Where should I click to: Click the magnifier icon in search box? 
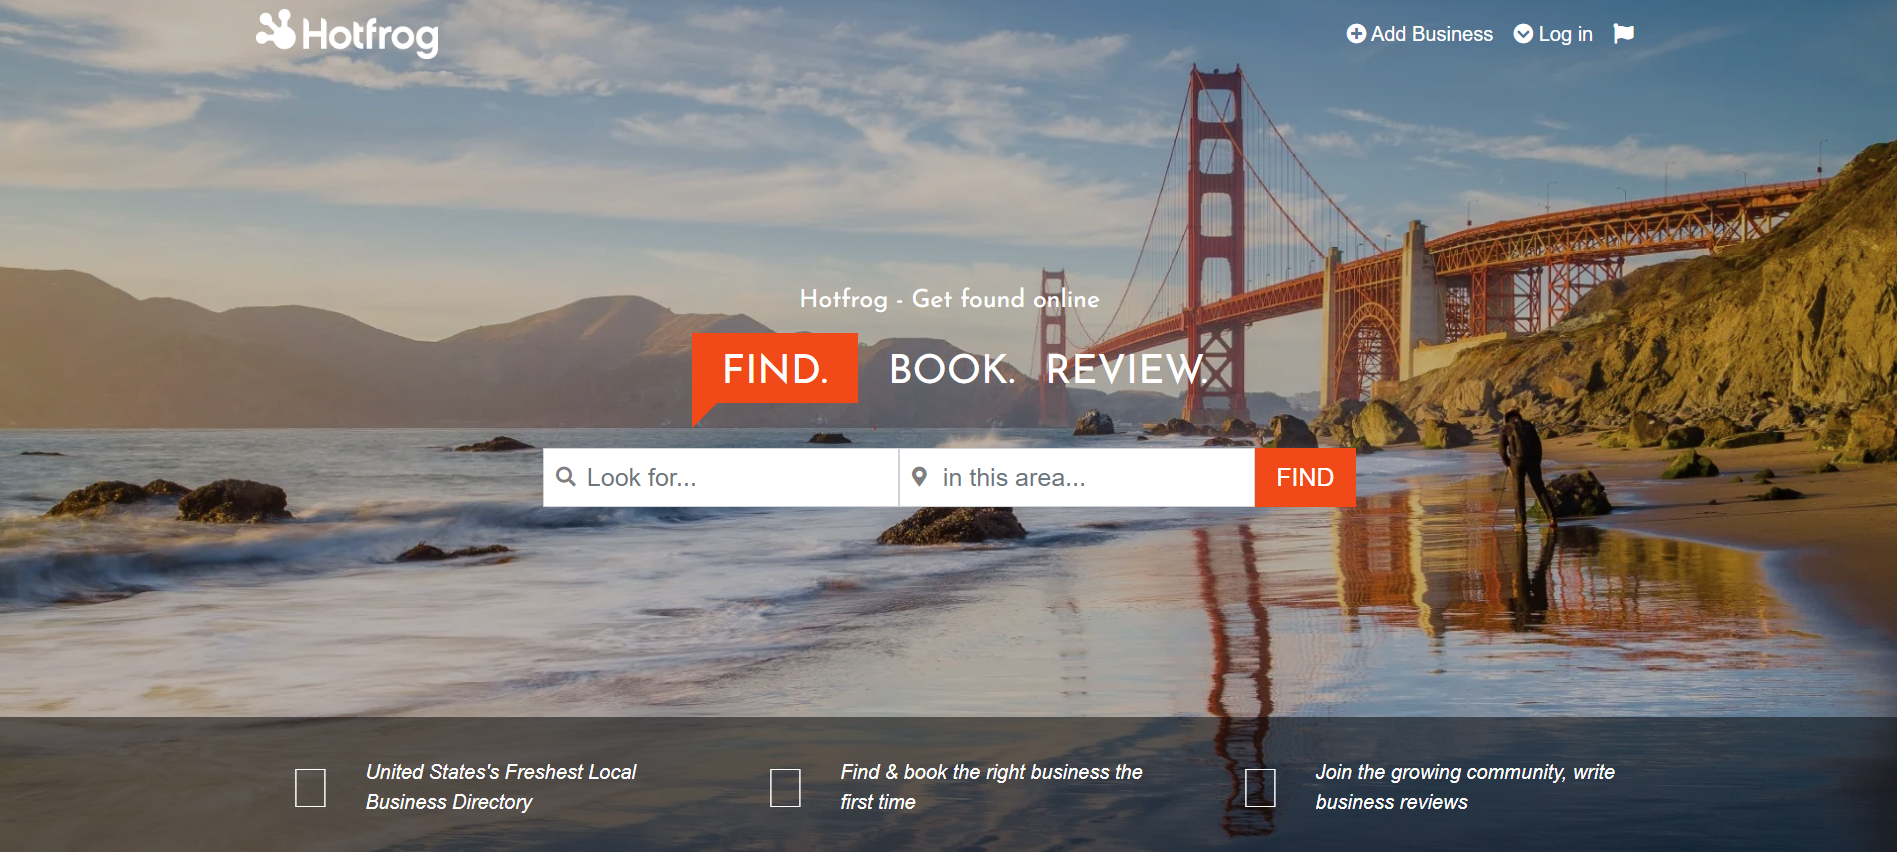(x=566, y=477)
